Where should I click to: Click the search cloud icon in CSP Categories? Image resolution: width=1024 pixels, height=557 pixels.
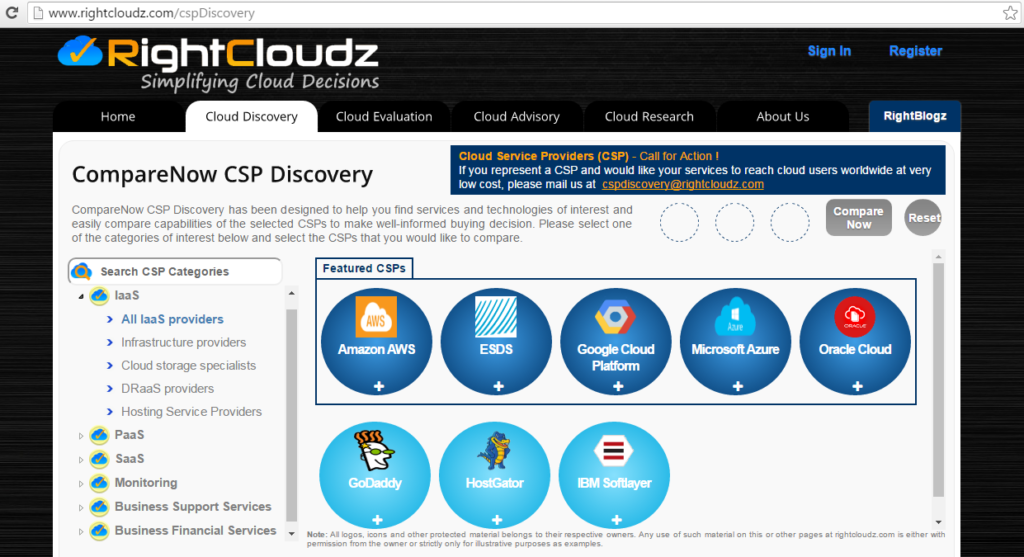point(82,271)
